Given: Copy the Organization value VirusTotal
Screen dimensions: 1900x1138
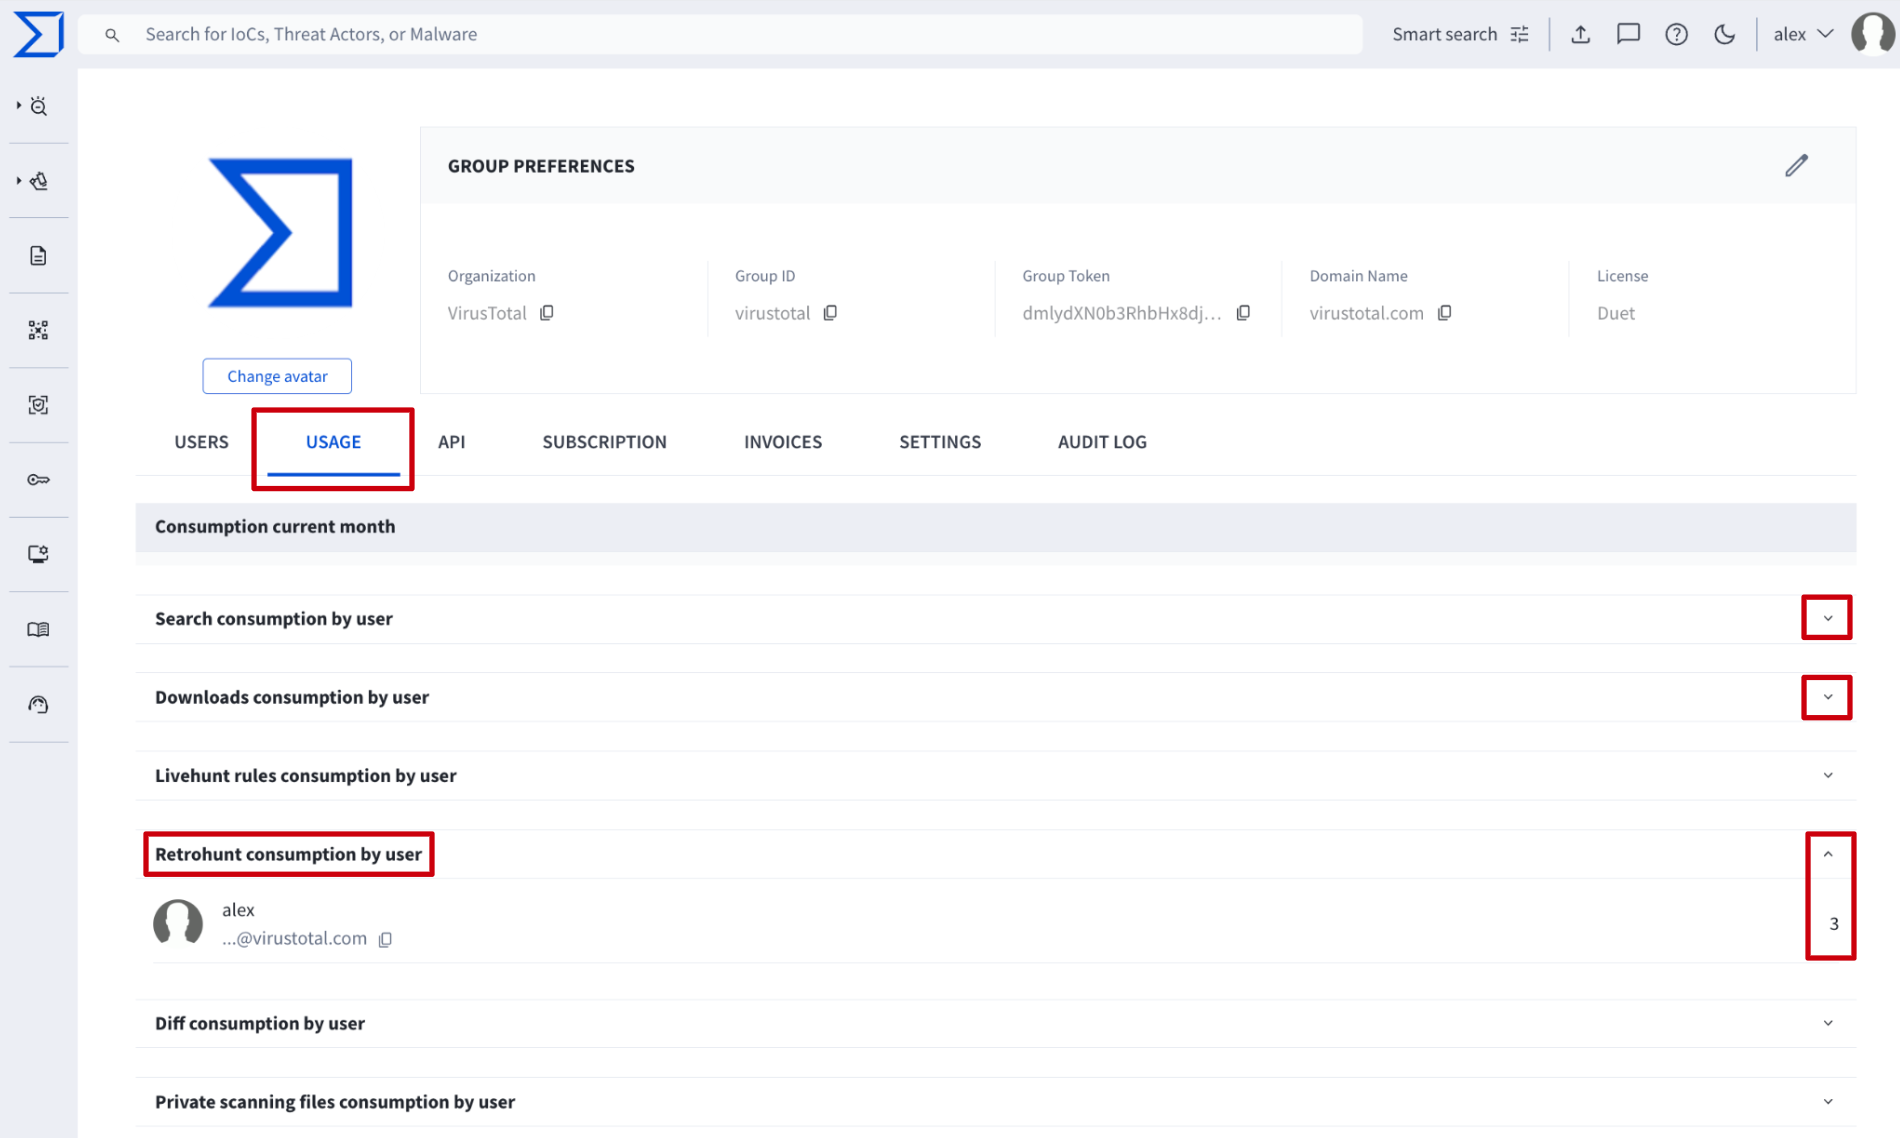Looking at the screenshot, I should (547, 313).
